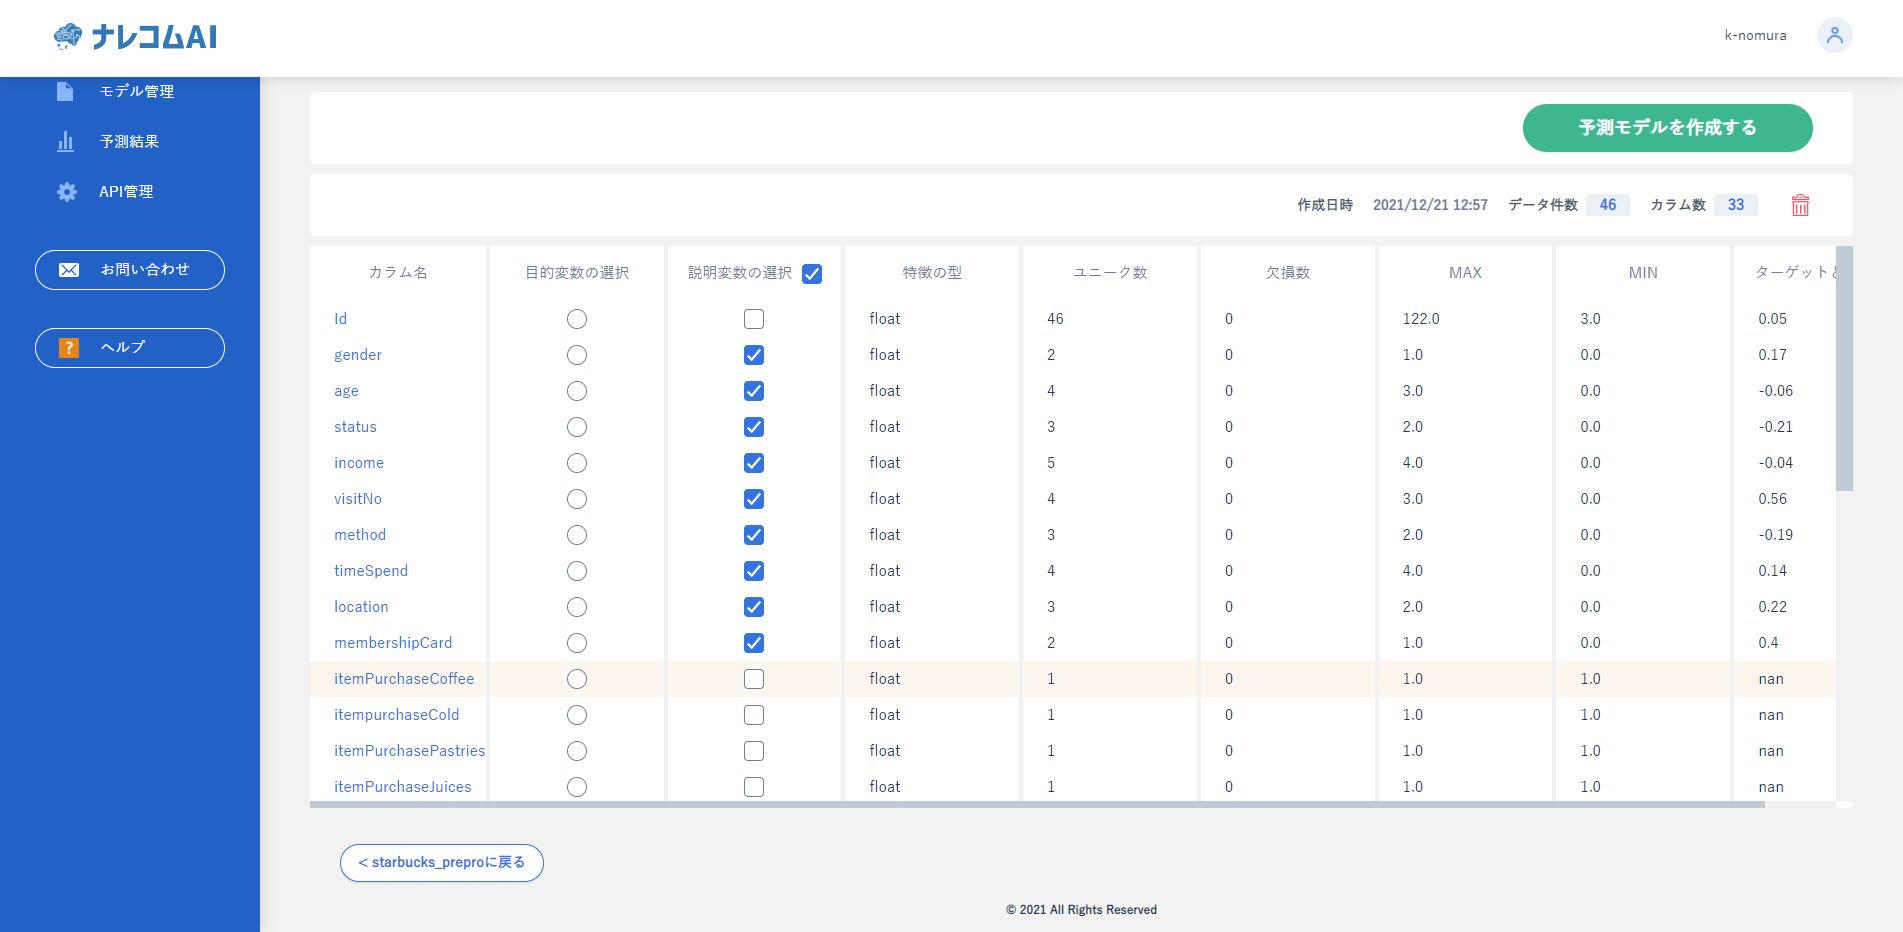Click the envelope icon in お問い合わせ

tap(69, 270)
